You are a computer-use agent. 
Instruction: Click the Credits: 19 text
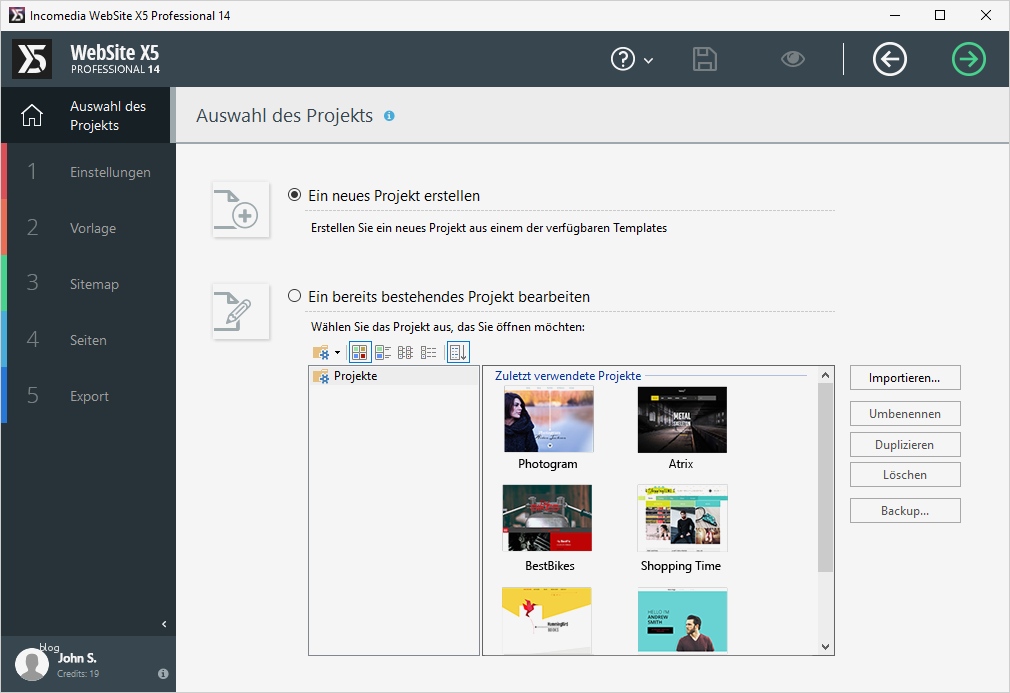(78, 674)
